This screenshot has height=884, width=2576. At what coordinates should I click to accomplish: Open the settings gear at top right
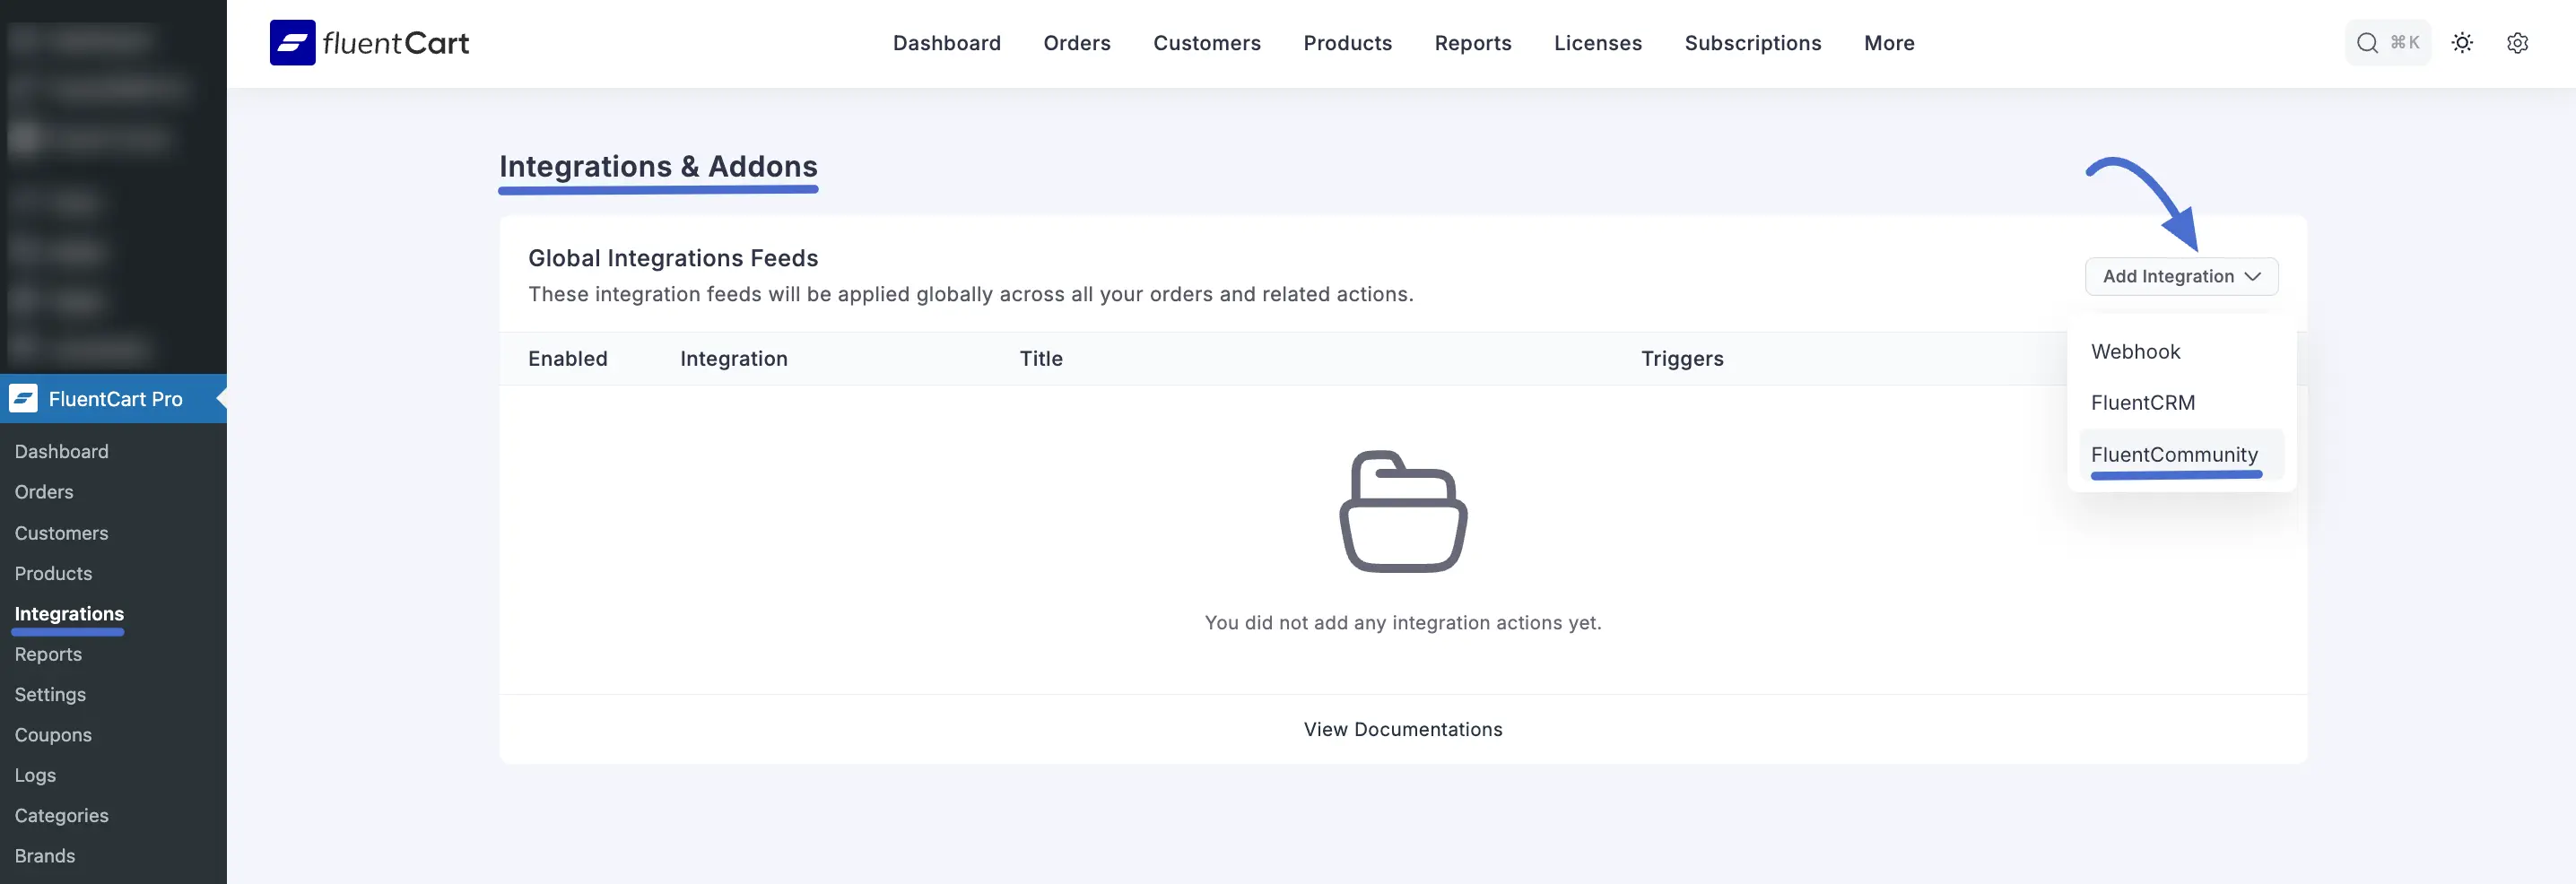pyautogui.click(x=2518, y=42)
